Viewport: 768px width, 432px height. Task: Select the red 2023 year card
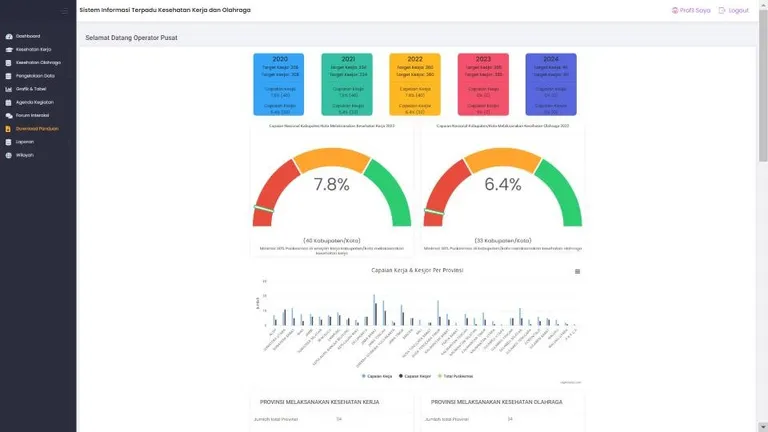(483, 84)
